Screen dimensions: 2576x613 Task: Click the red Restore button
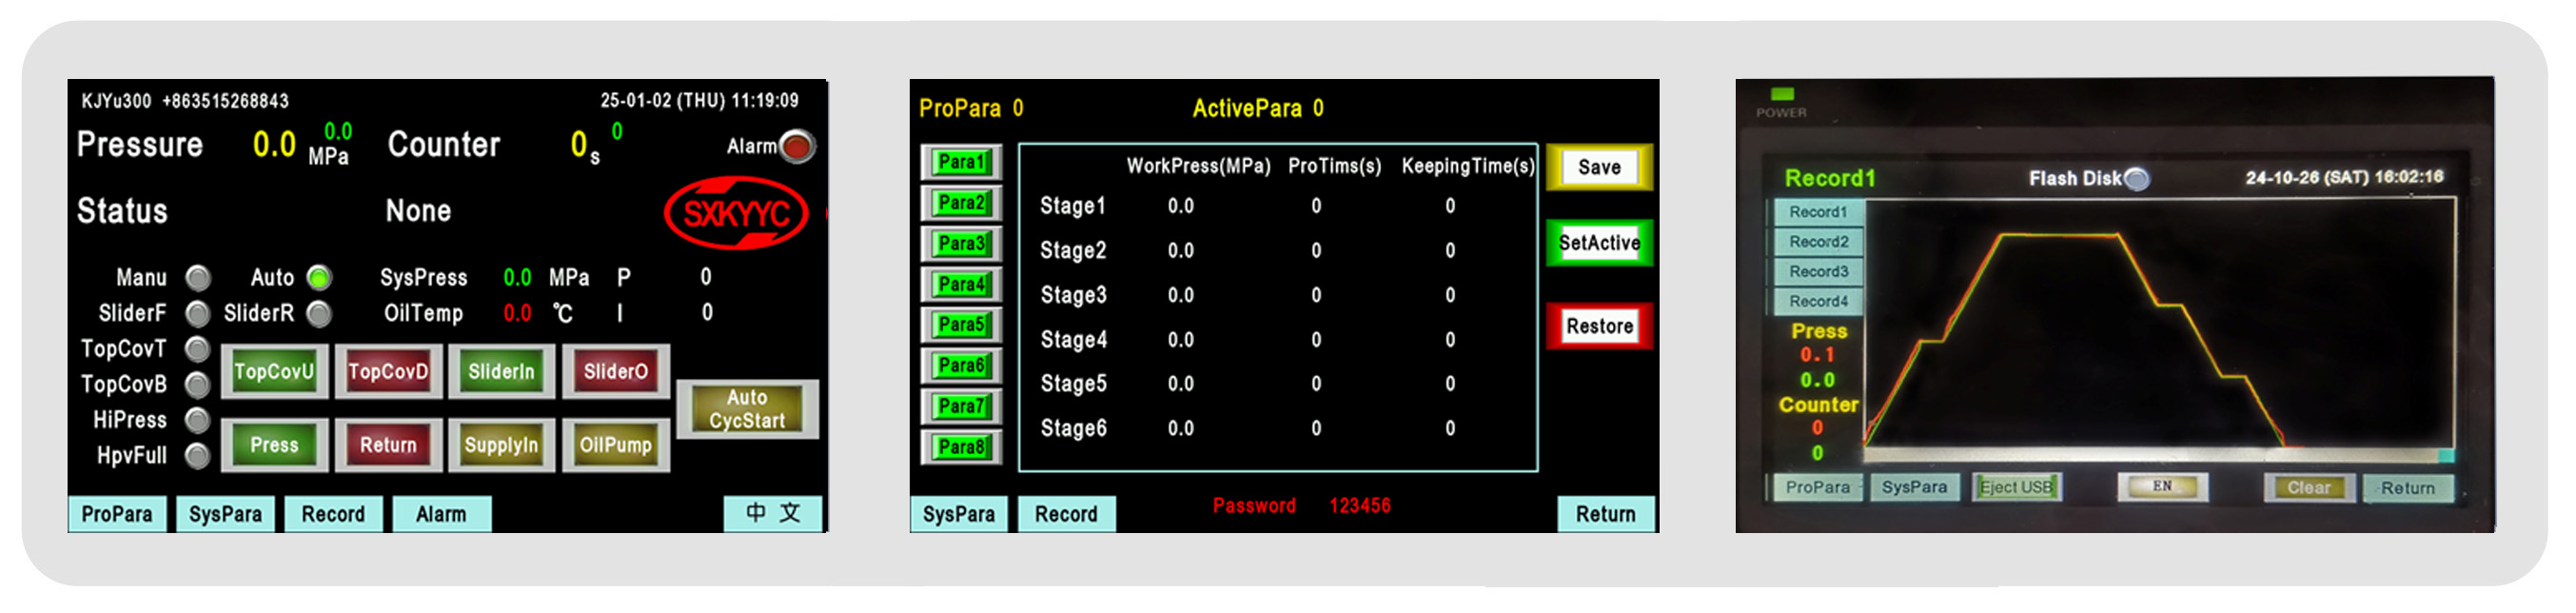(x=1598, y=326)
